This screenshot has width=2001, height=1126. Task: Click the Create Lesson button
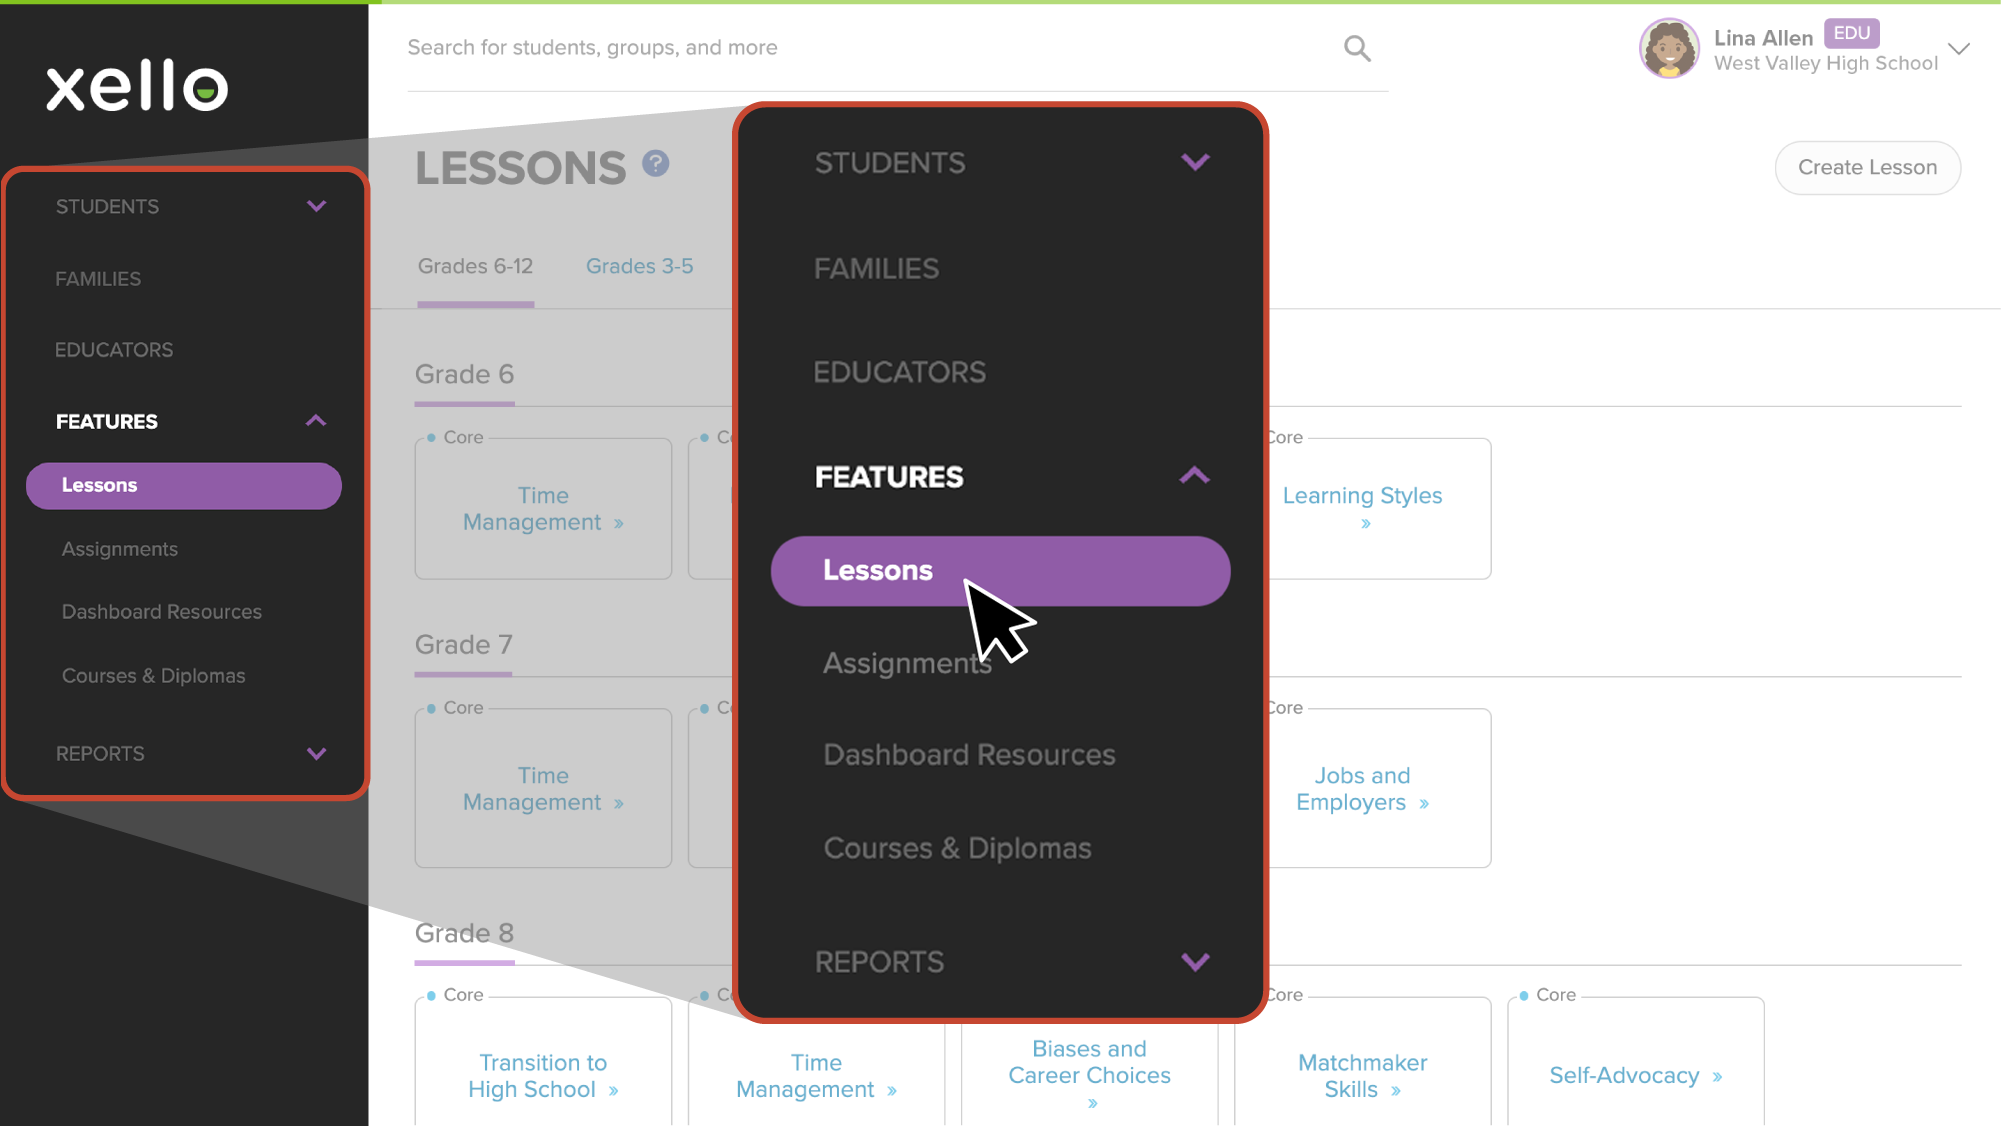[x=1867, y=167]
